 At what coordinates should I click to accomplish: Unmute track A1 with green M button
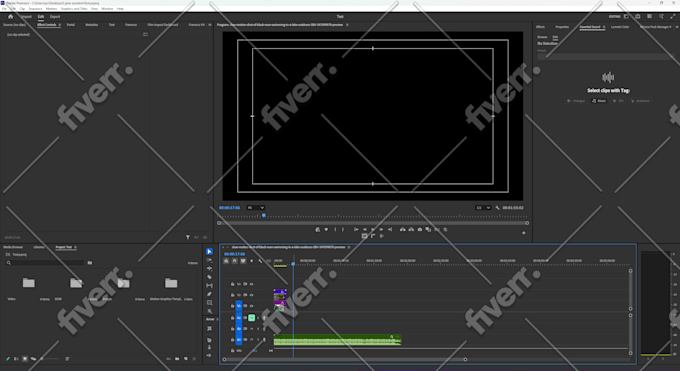252,318
